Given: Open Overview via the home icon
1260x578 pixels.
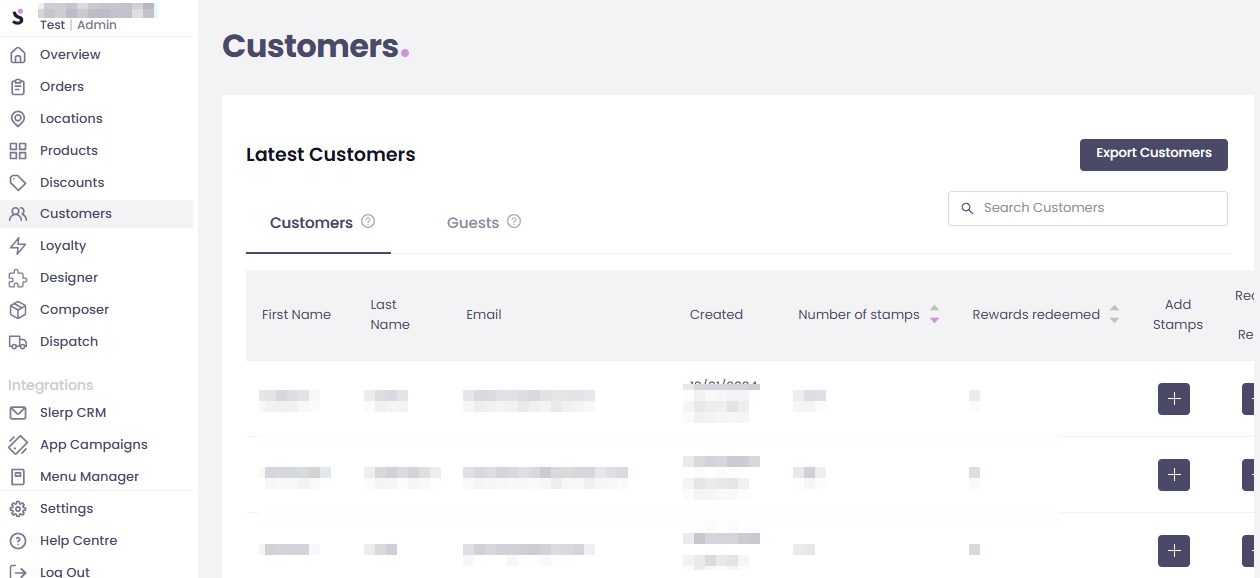Looking at the screenshot, I should [18, 55].
